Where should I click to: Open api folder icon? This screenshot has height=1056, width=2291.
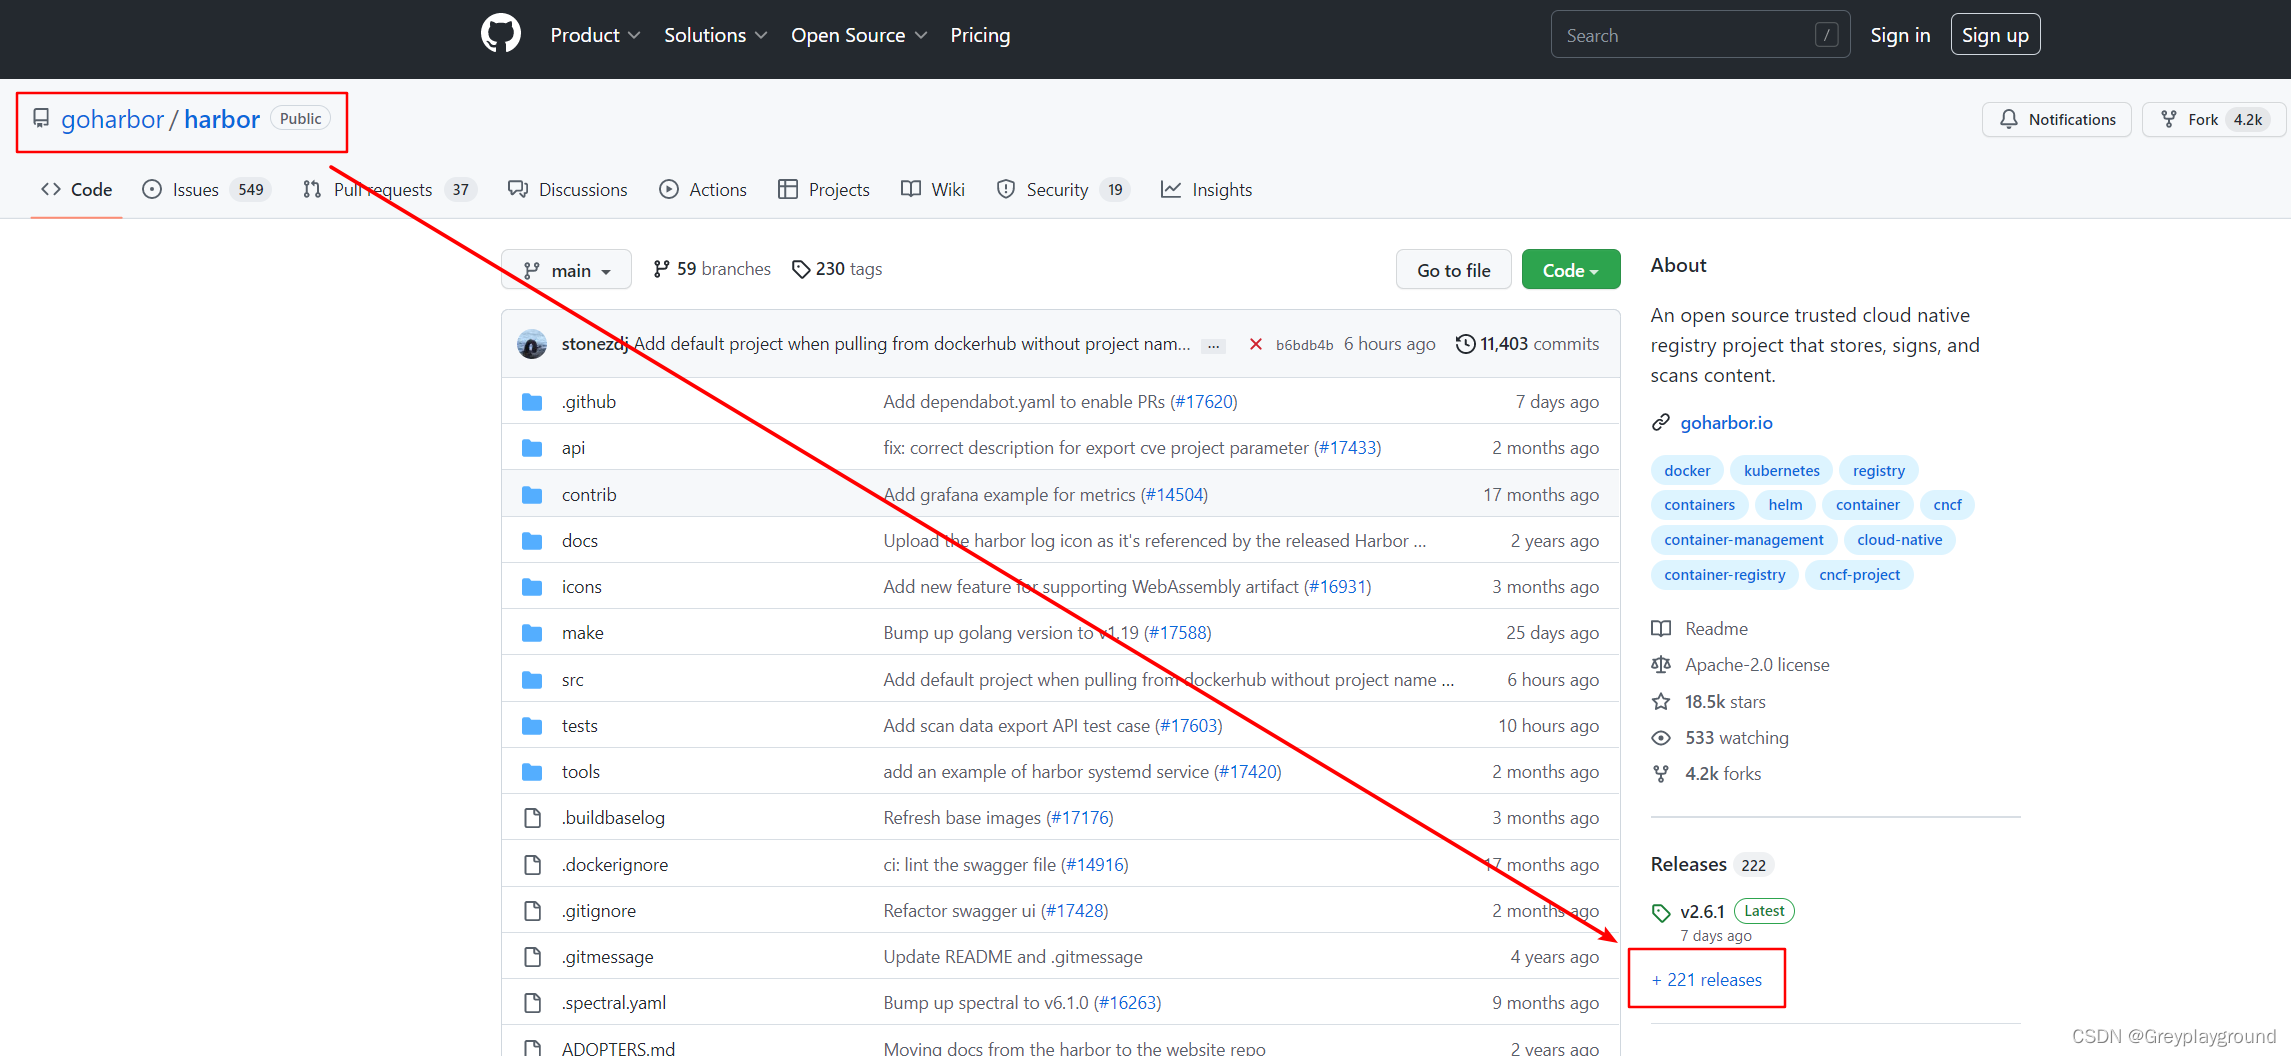point(532,448)
